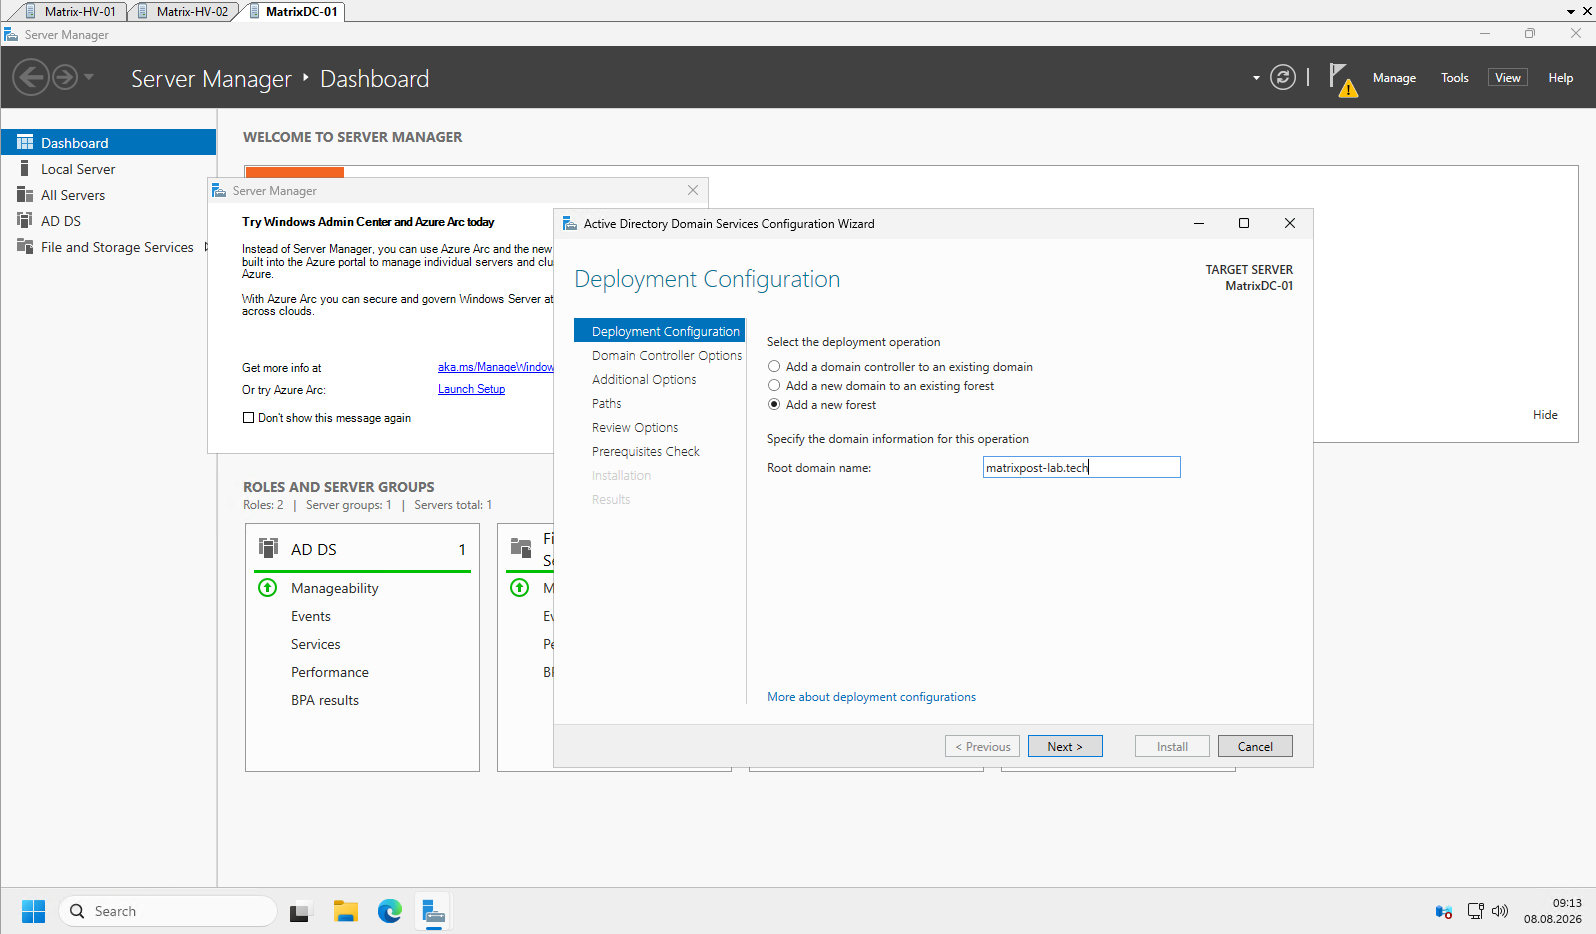Click the AD DS wizard title bar icon

point(569,223)
